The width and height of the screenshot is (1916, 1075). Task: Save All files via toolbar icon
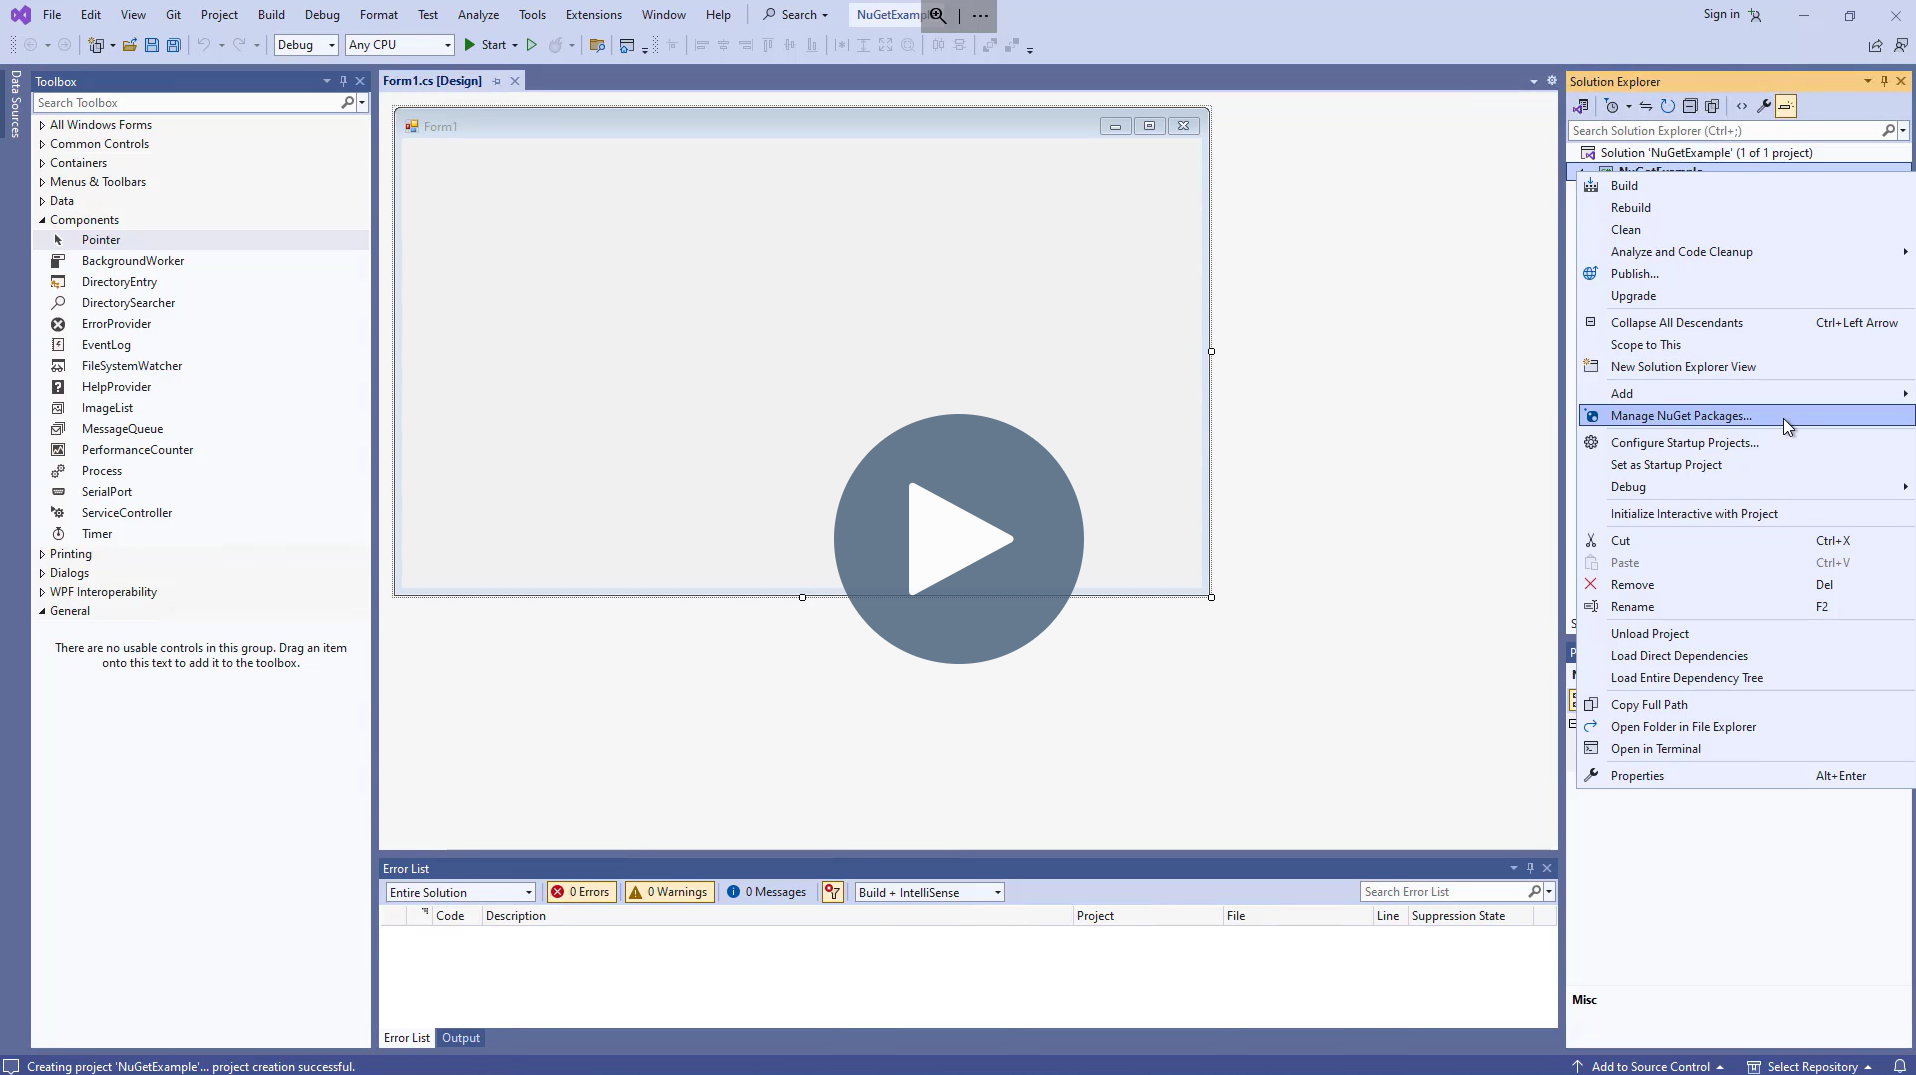(174, 45)
